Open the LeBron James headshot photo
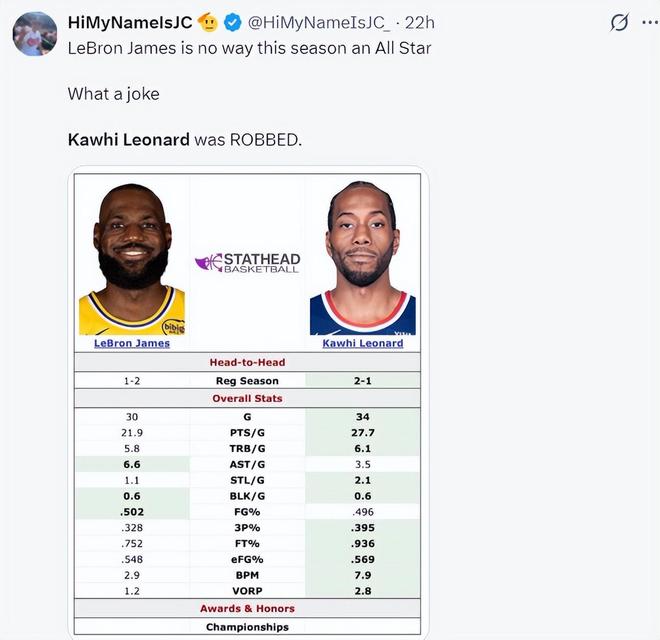This screenshot has width=660, height=640. [132, 258]
